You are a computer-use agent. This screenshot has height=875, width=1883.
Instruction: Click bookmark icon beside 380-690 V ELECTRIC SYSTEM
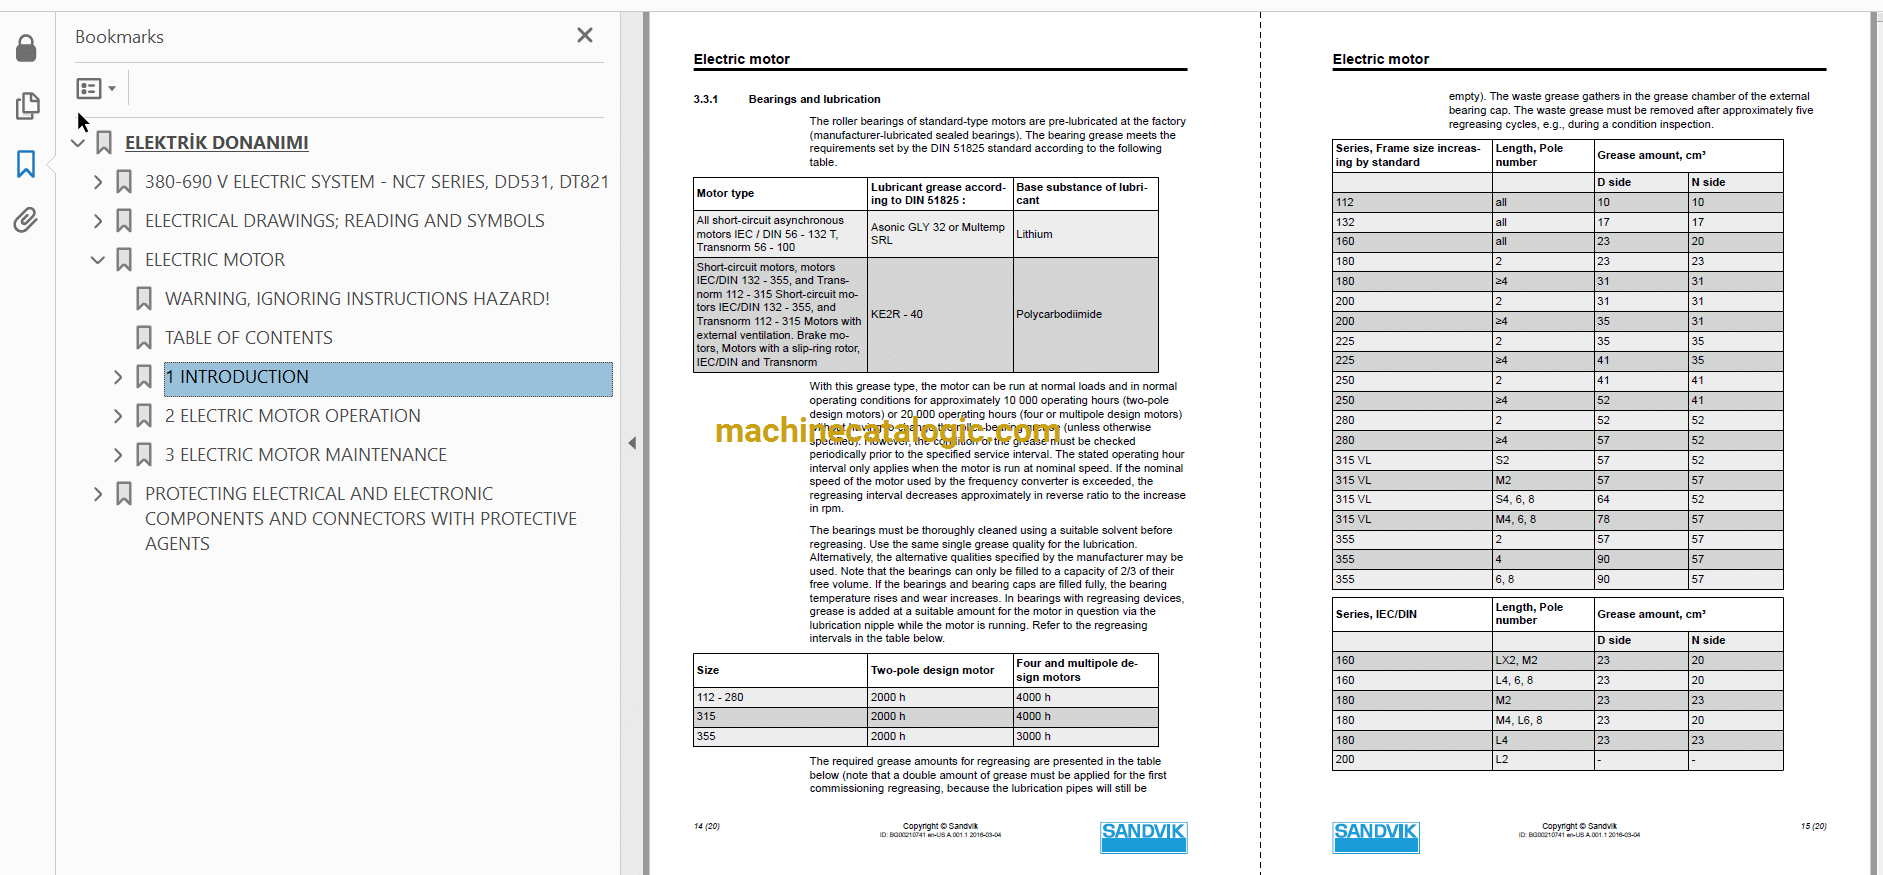124,182
